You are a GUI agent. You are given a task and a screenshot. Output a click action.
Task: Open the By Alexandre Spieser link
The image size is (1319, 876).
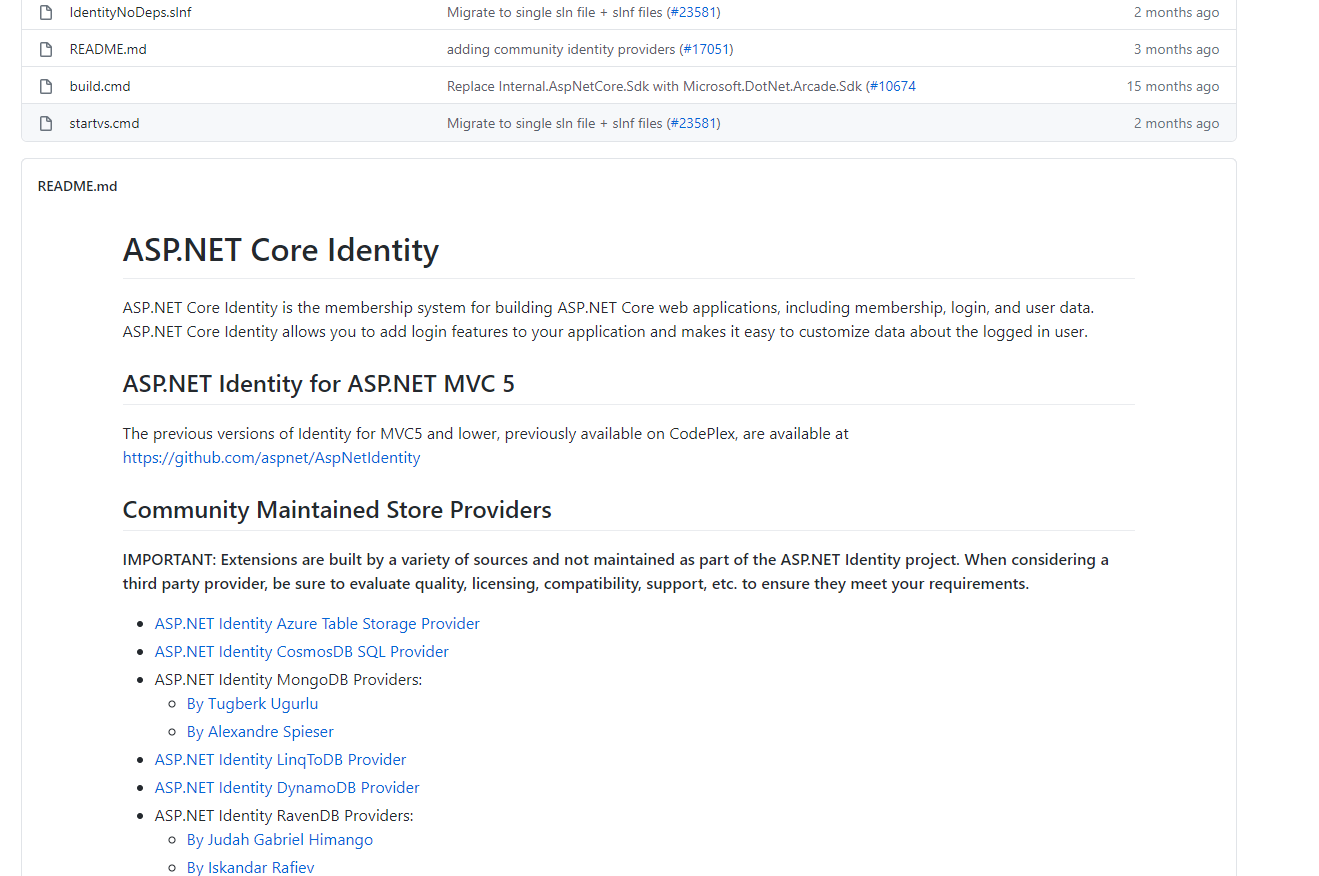click(260, 732)
